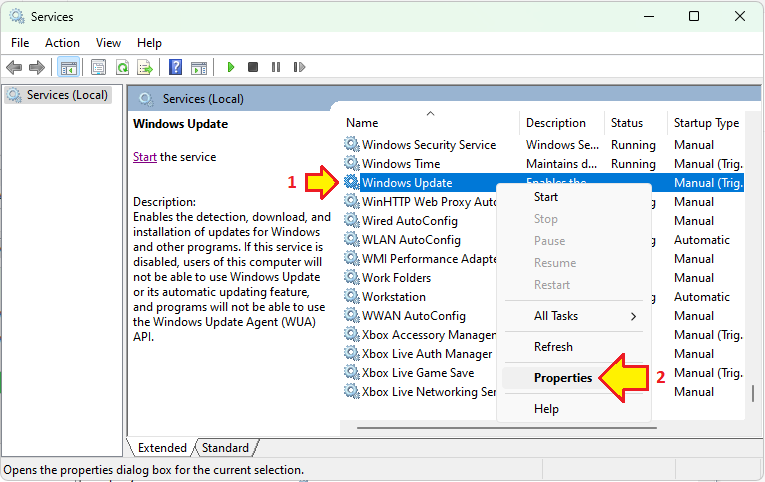Image resolution: width=765 pixels, height=482 pixels.
Task: Click gear icon beside Windows Update row
Action: click(x=351, y=182)
